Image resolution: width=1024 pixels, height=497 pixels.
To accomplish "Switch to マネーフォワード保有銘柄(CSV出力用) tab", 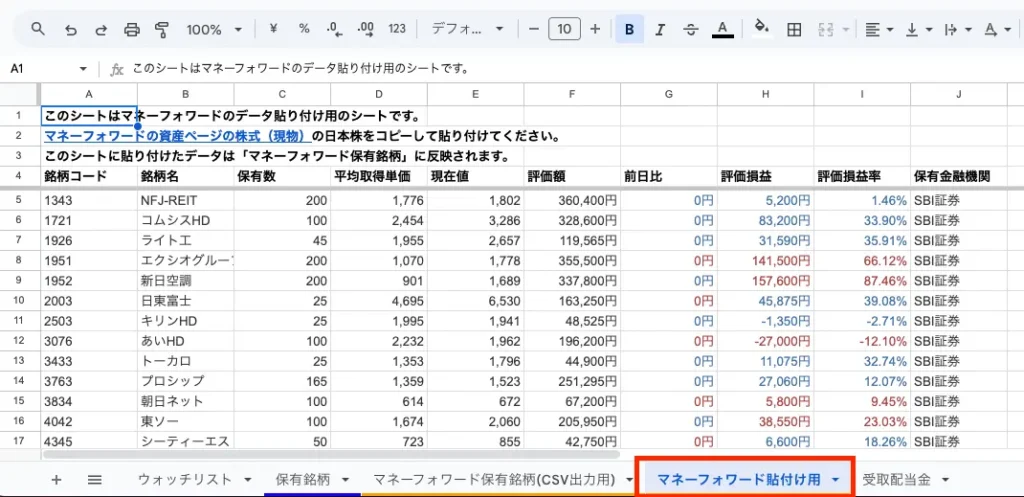I will [494, 480].
